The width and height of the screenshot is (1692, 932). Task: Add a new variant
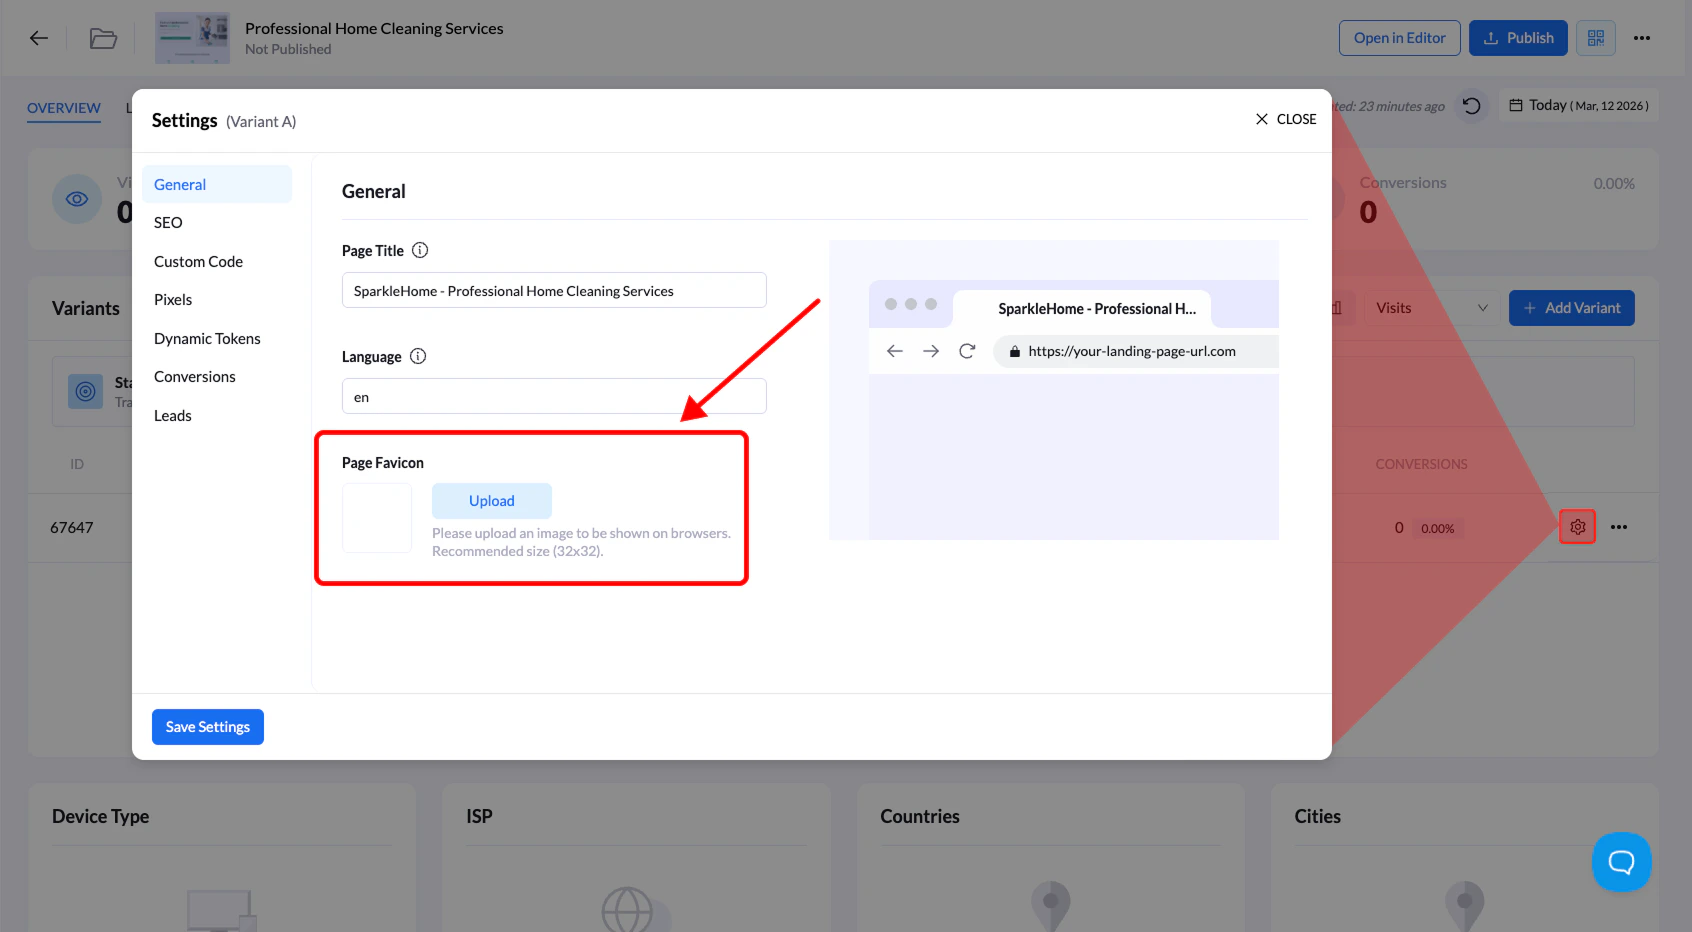click(x=1572, y=308)
